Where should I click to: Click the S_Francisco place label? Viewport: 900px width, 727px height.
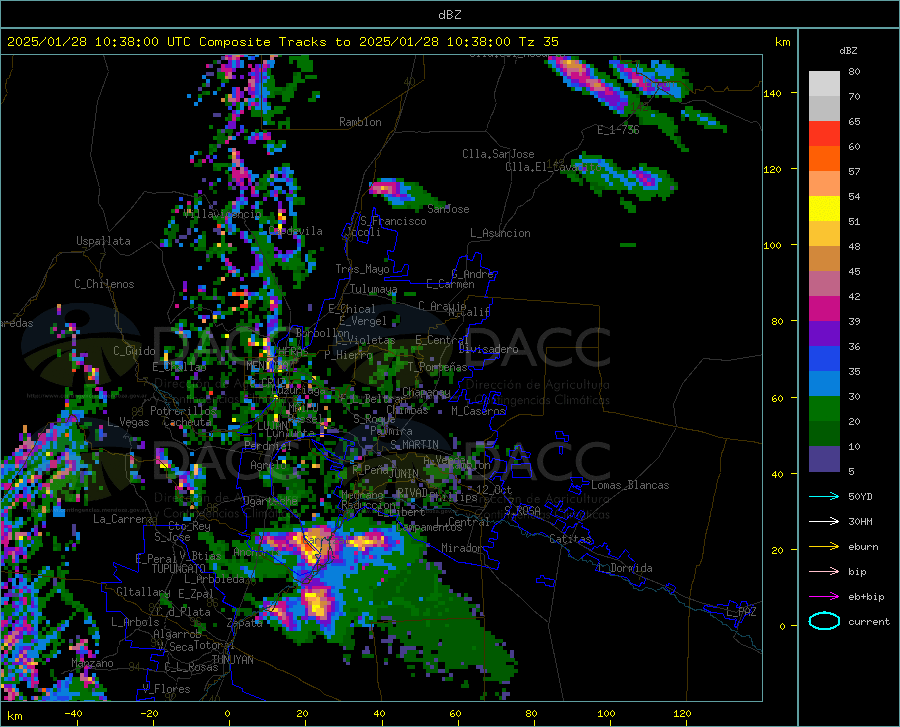point(393,221)
